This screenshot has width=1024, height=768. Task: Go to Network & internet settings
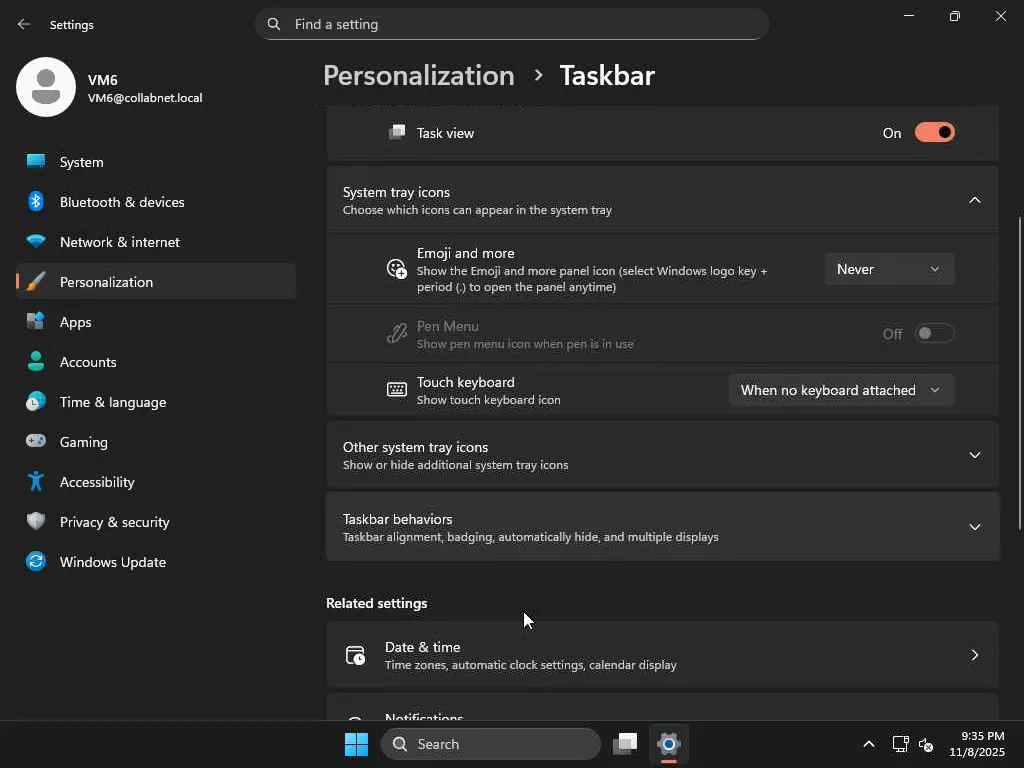(120, 242)
